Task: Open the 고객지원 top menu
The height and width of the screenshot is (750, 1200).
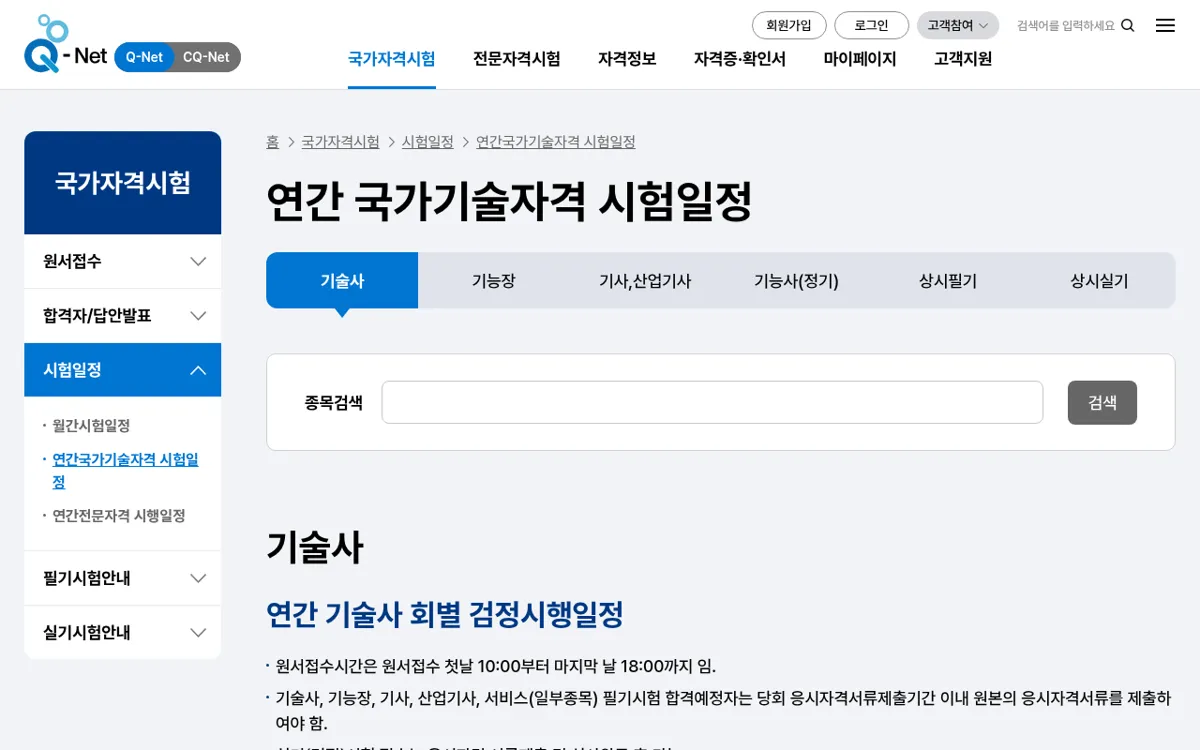Action: [x=963, y=59]
